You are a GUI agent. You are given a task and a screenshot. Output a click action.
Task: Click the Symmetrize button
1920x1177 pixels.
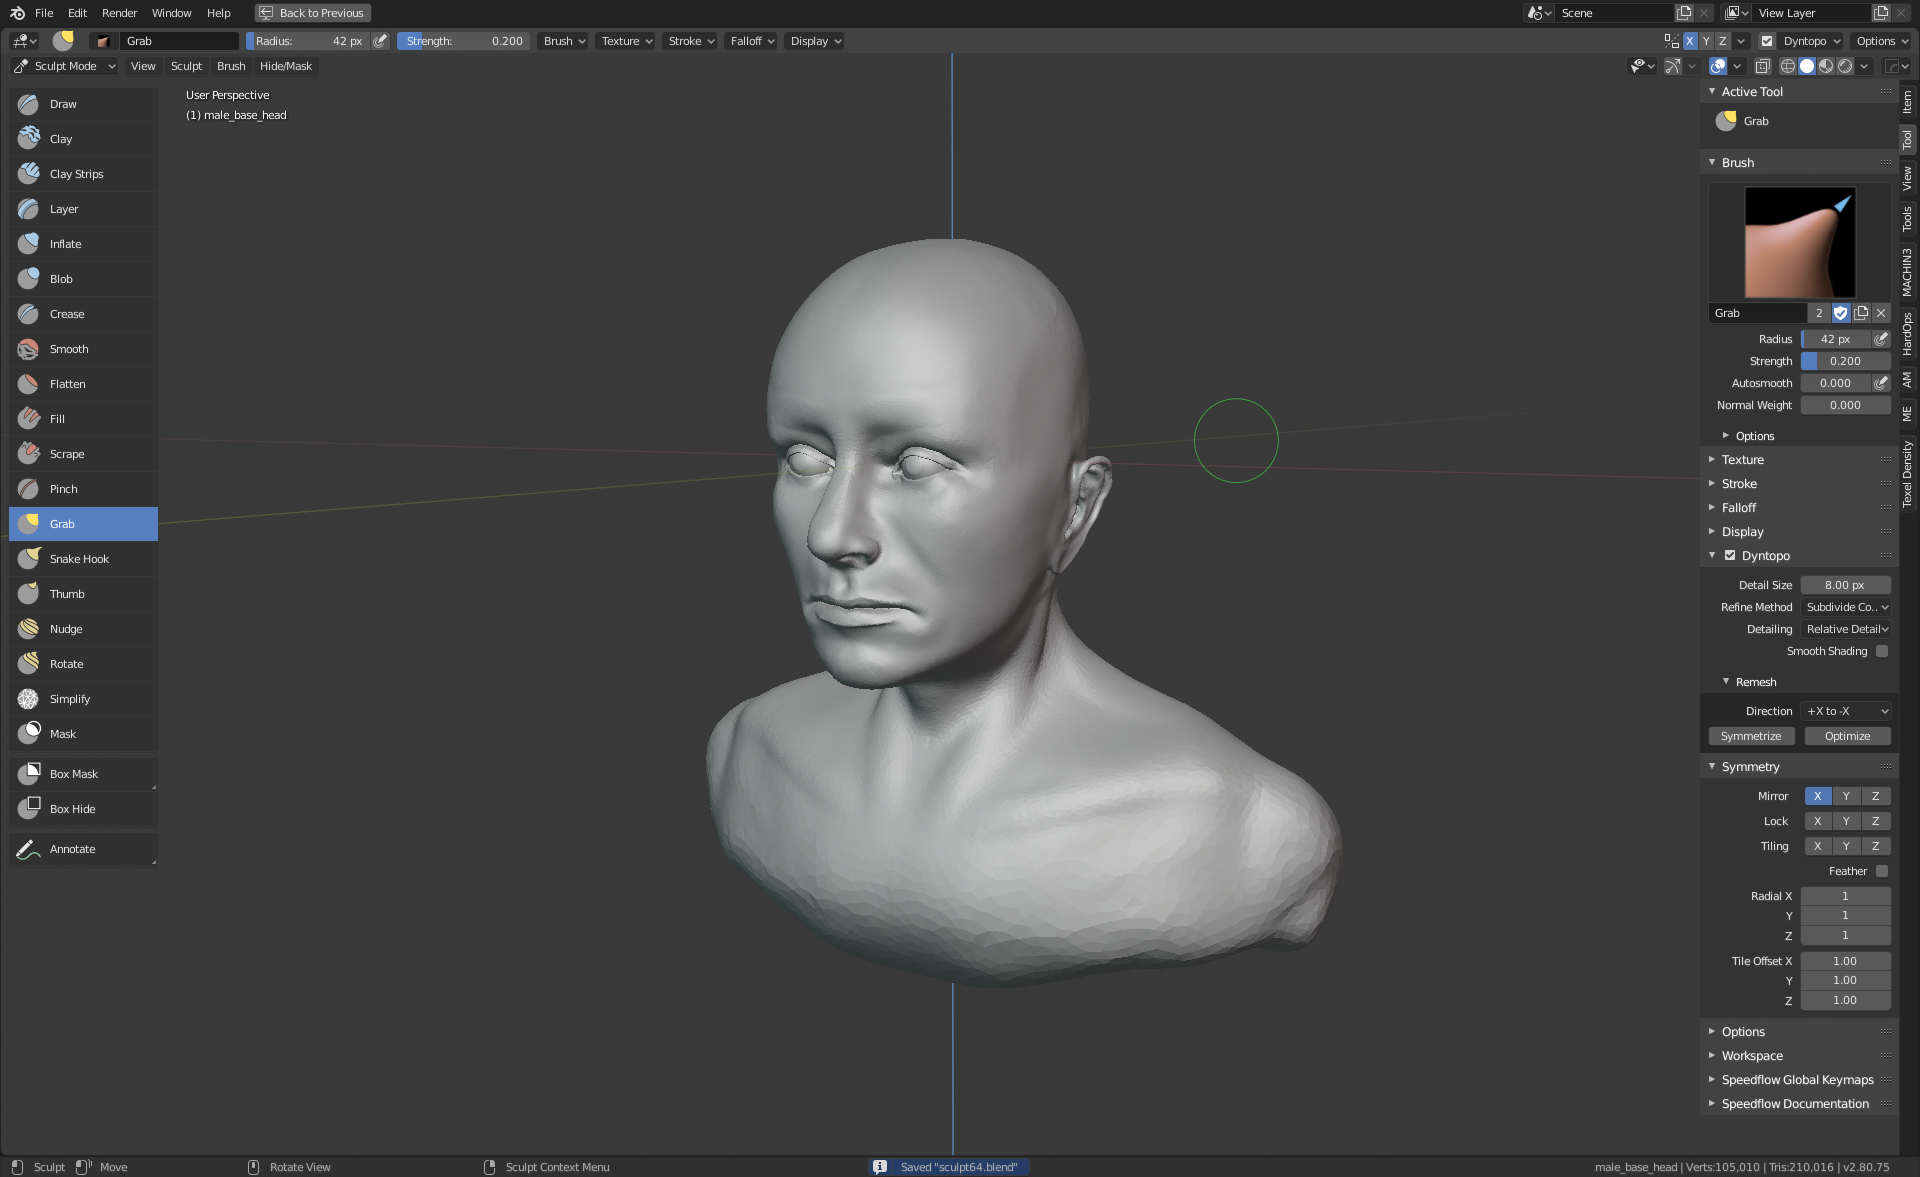point(1750,736)
